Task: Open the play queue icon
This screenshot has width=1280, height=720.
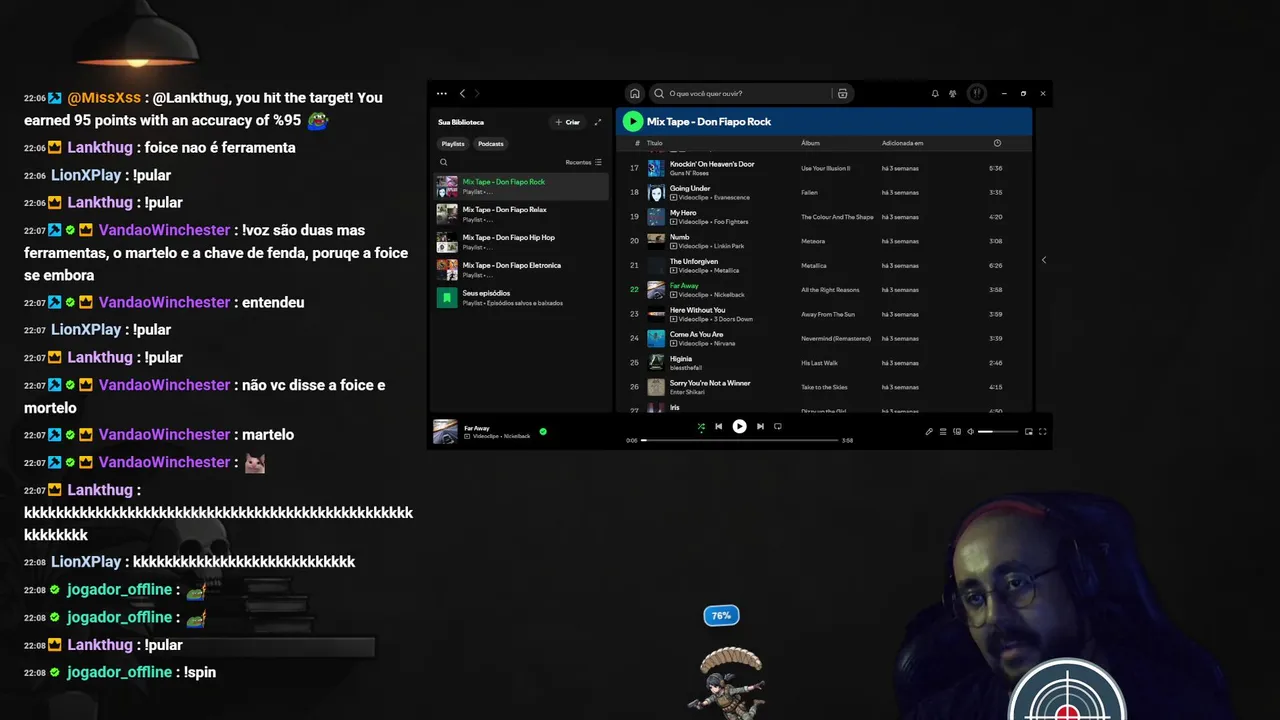Action: point(943,432)
